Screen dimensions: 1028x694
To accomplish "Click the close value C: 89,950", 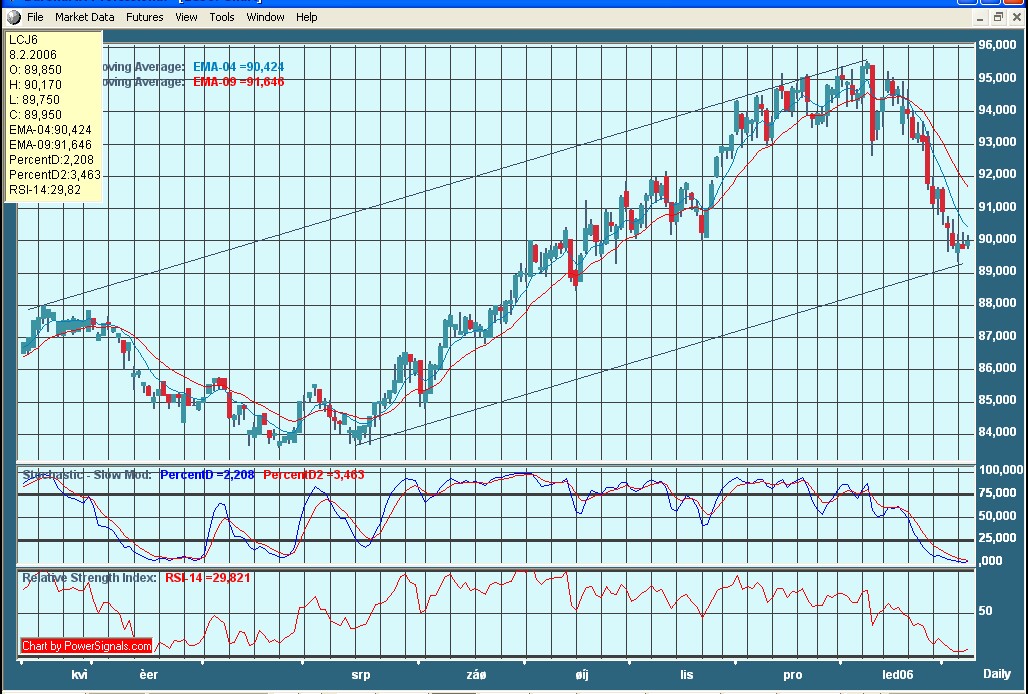I will coord(35,115).
